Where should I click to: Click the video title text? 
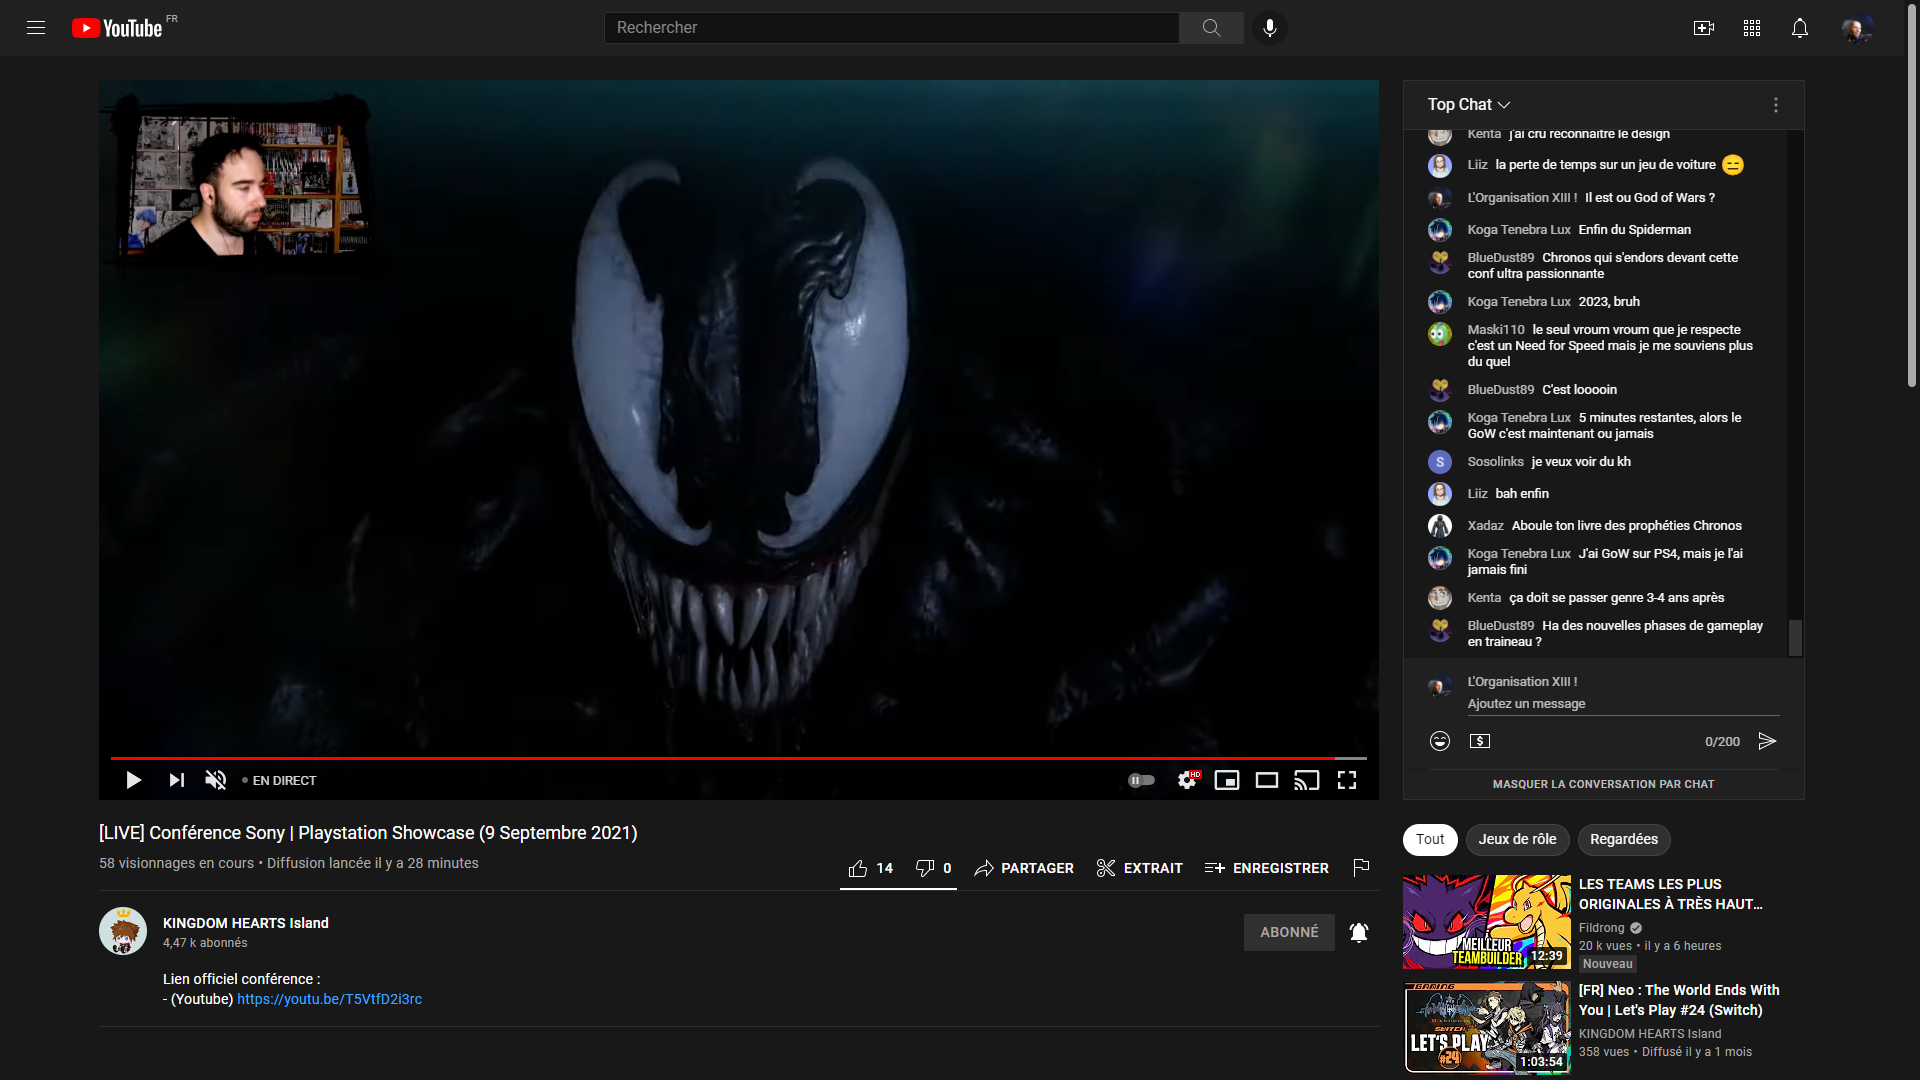point(368,833)
